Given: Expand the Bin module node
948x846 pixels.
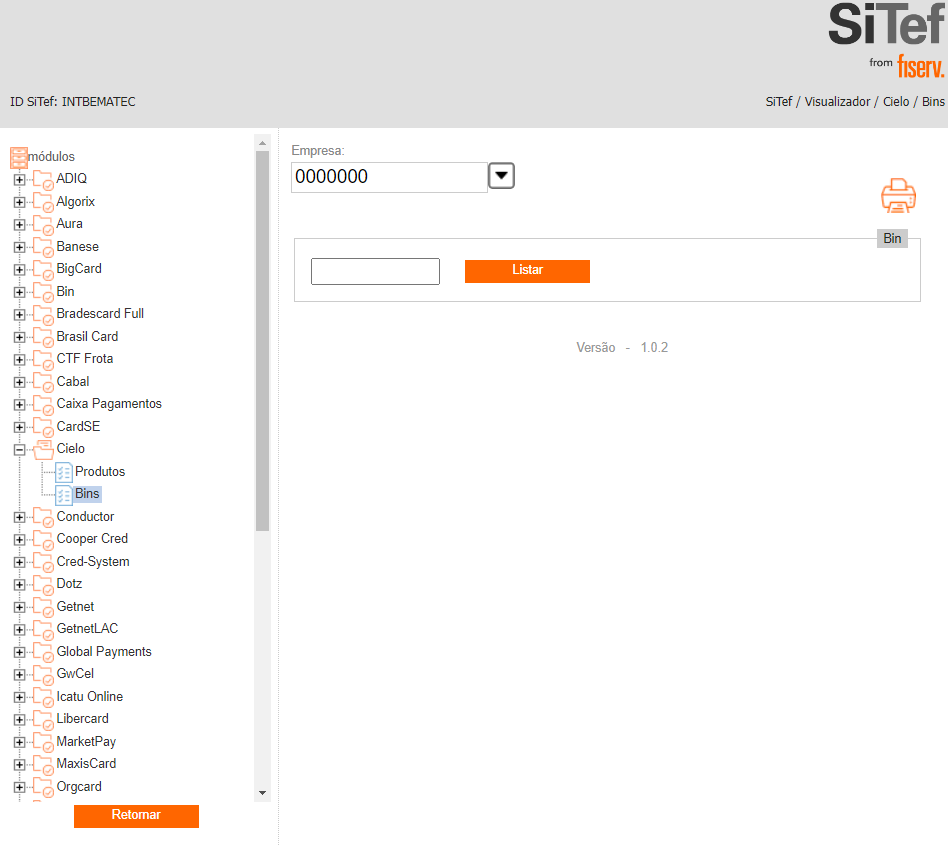Looking at the screenshot, I should point(19,292).
